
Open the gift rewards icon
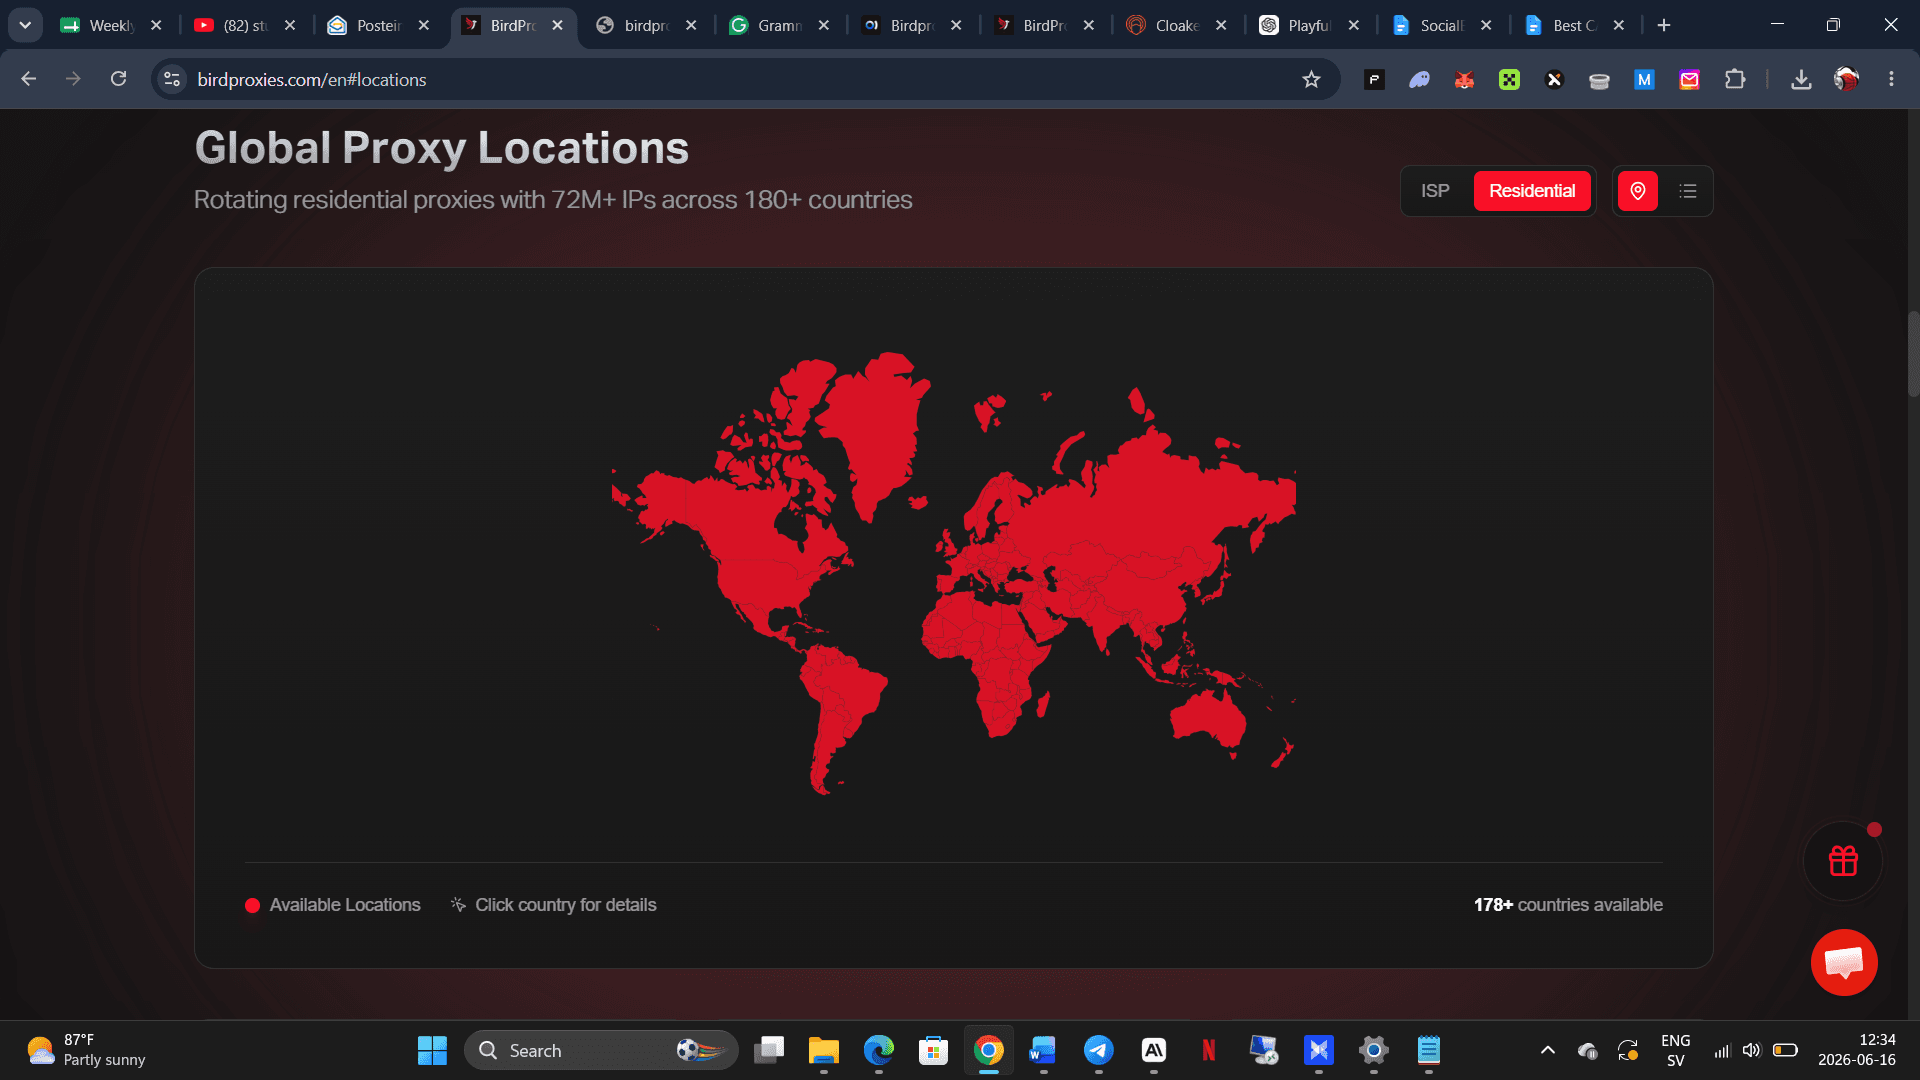[x=1843, y=861]
